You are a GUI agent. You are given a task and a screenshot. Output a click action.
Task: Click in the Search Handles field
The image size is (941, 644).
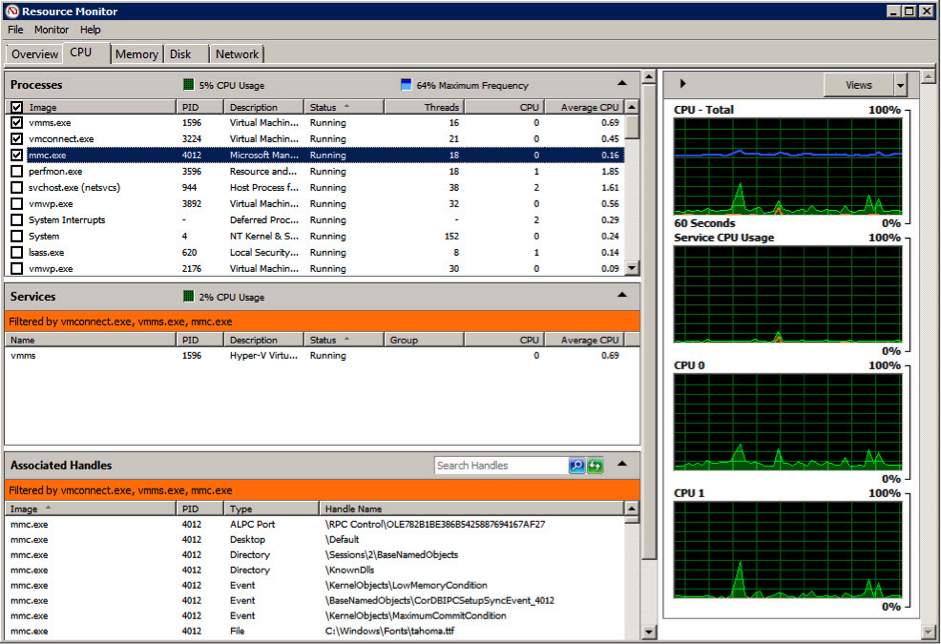(x=500, y=466)
